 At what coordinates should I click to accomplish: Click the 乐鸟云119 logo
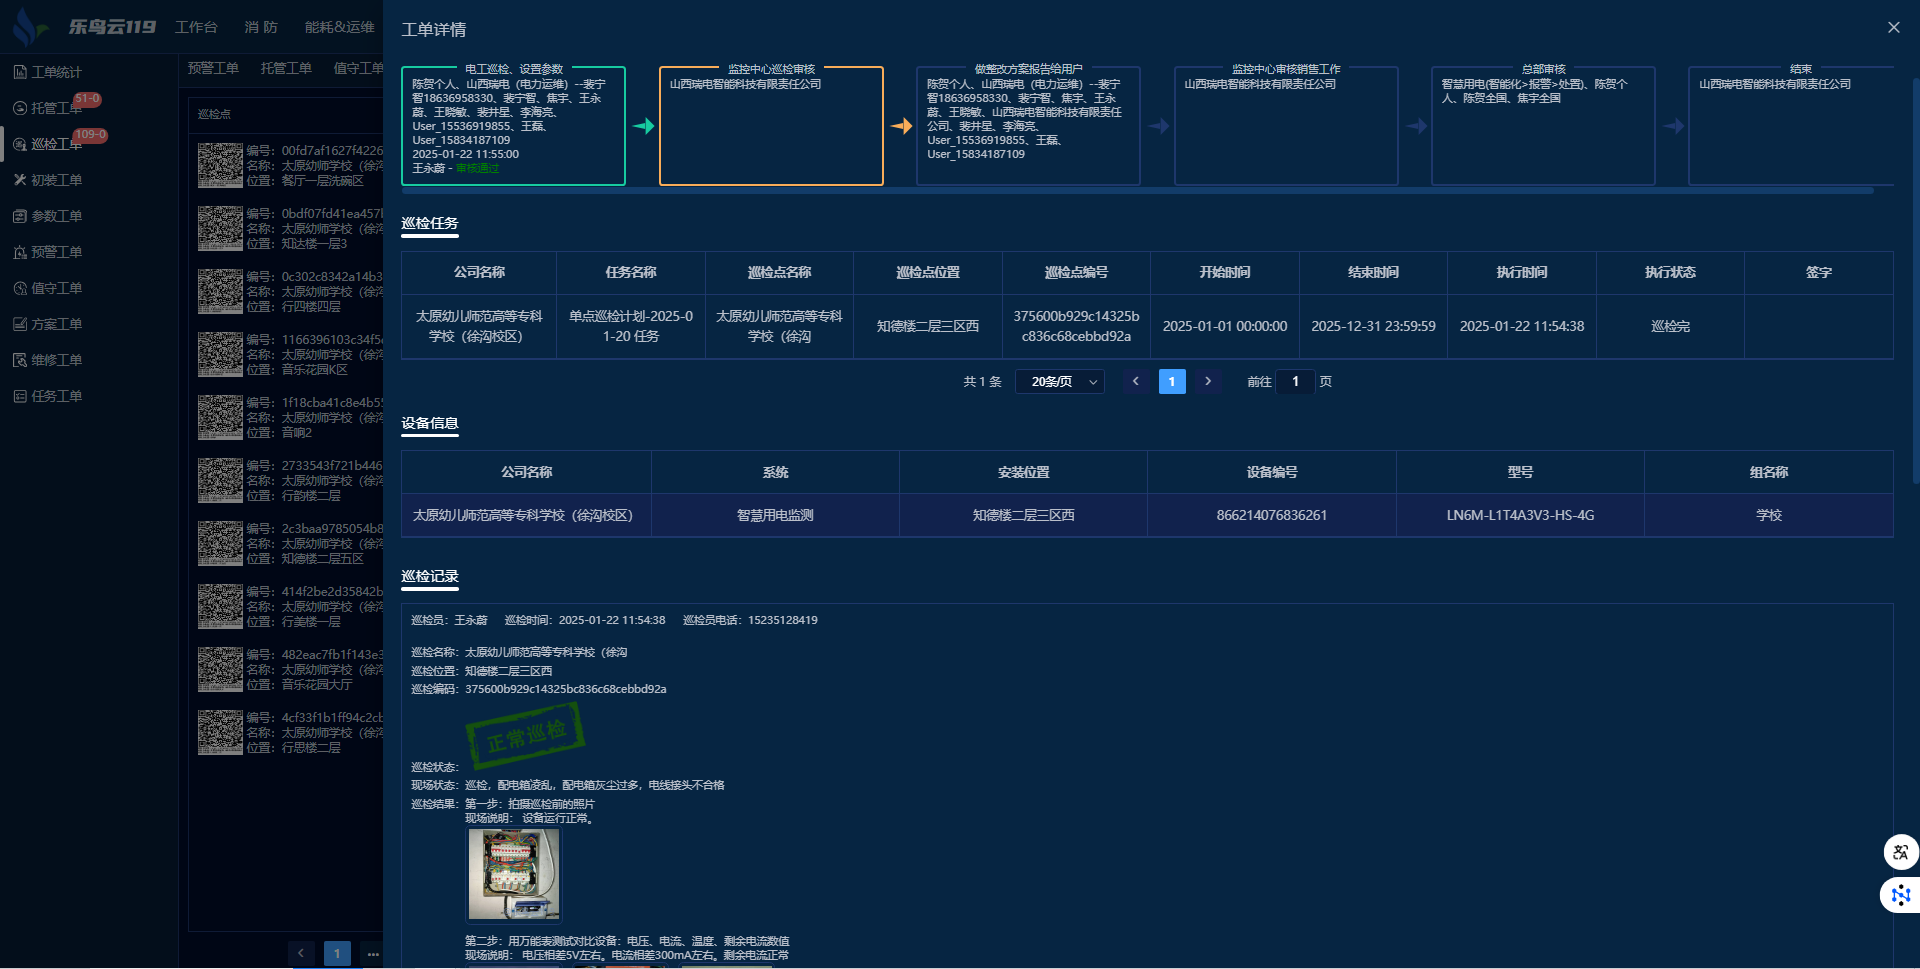(85, 27)
